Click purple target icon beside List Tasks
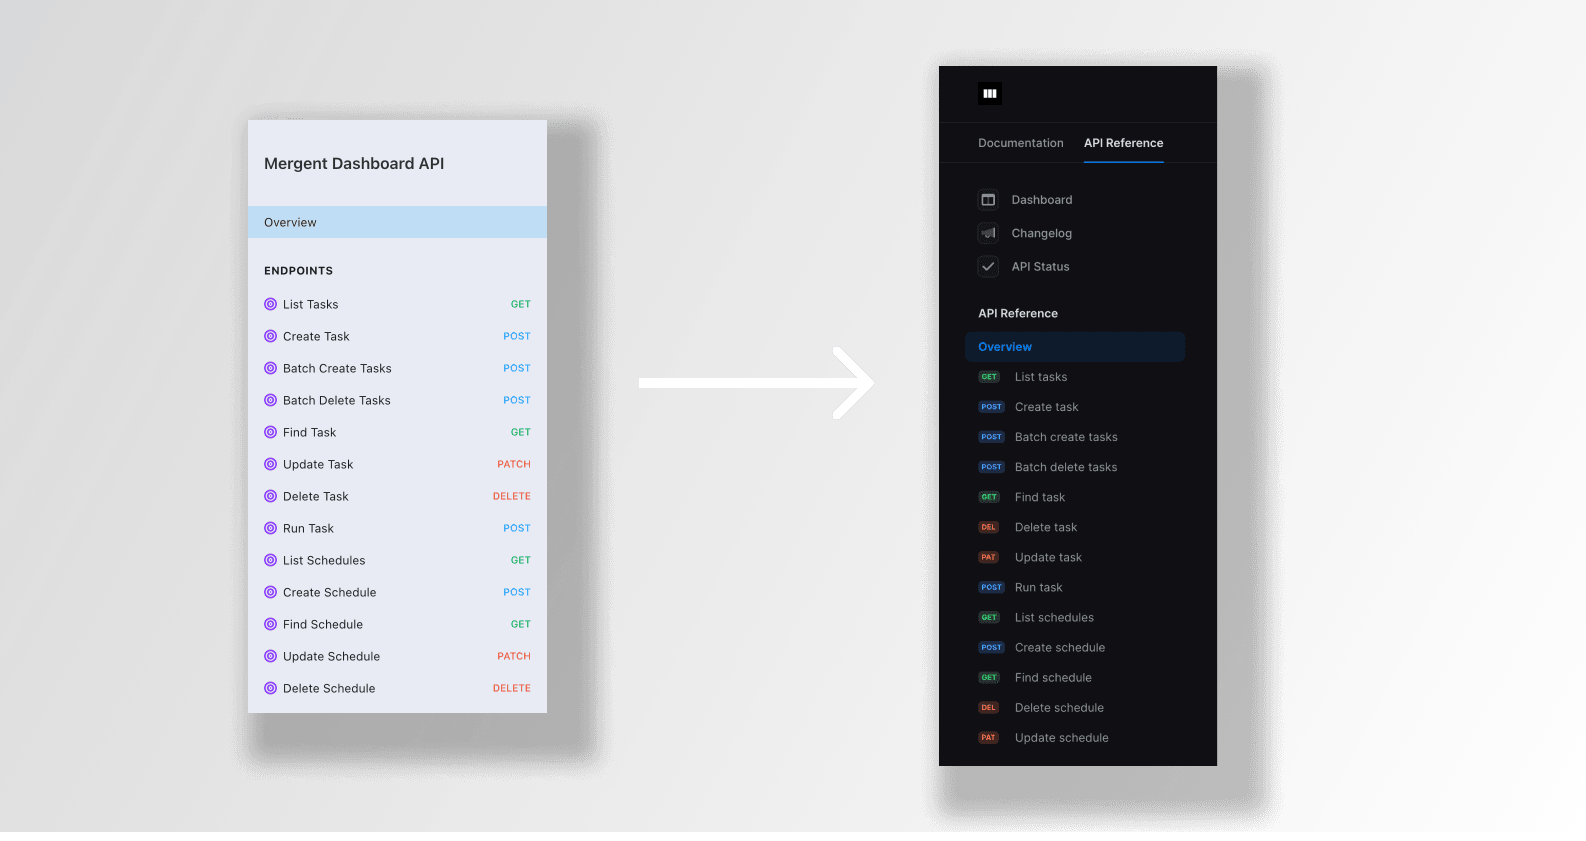 coord(270,304)
